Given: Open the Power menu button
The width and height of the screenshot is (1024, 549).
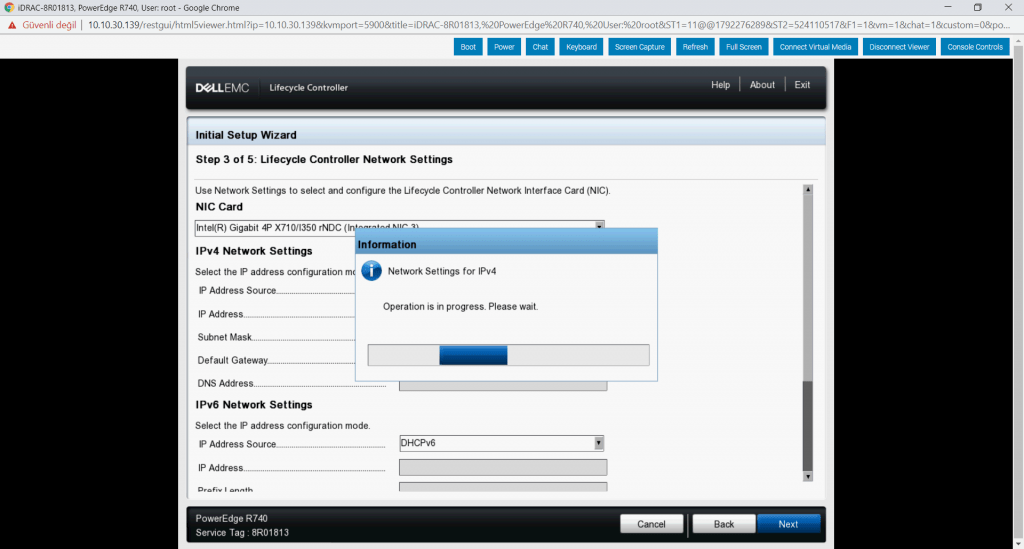Looking at the screenshot, I should (504, 47).
